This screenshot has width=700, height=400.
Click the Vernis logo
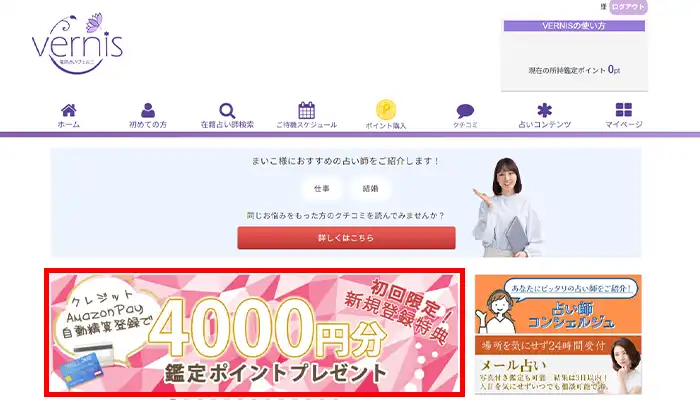coord(77,43)
